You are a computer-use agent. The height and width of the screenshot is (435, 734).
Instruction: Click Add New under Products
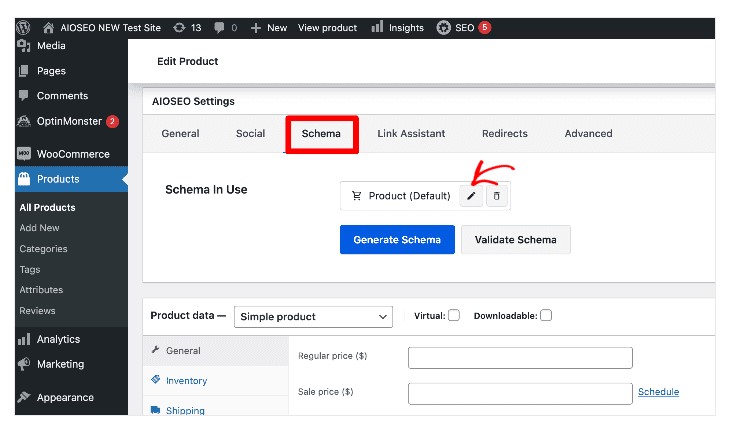point(39,228)
